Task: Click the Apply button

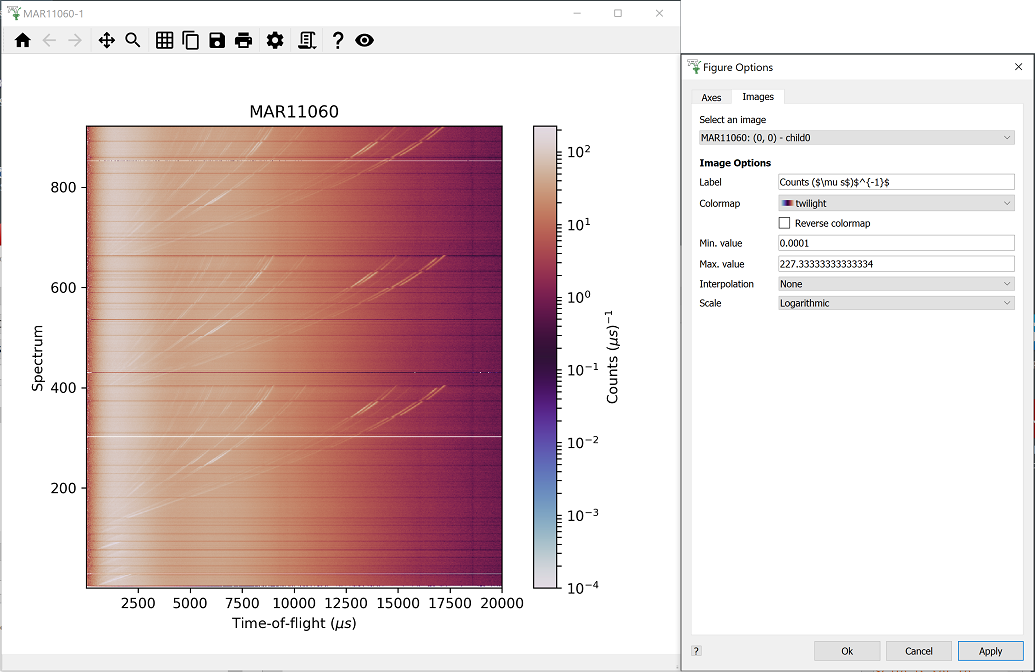Action: (990, 651)
